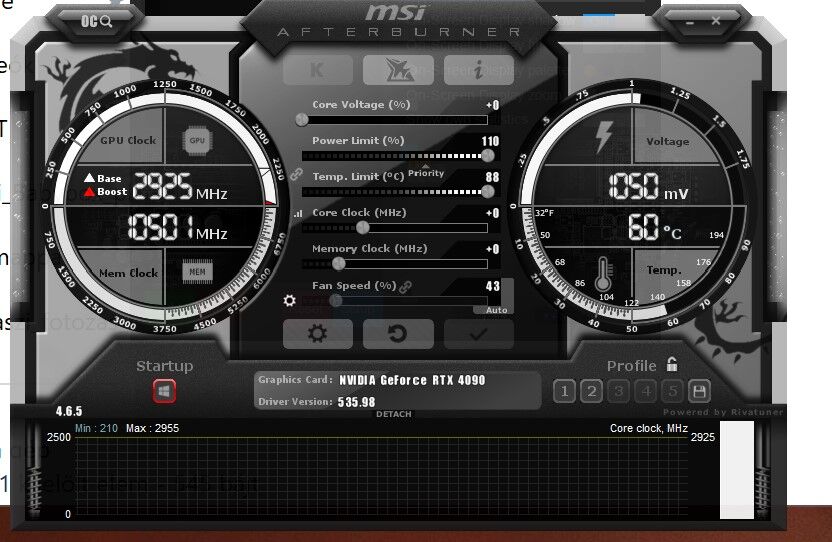Open the information i button
832x542 pixels.
point(479,70)
